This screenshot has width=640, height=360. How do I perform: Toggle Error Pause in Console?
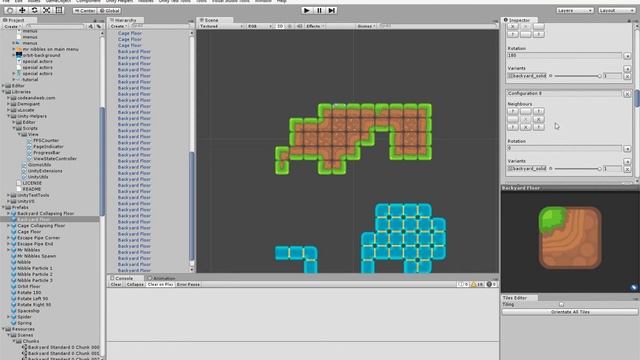[188, 284]
